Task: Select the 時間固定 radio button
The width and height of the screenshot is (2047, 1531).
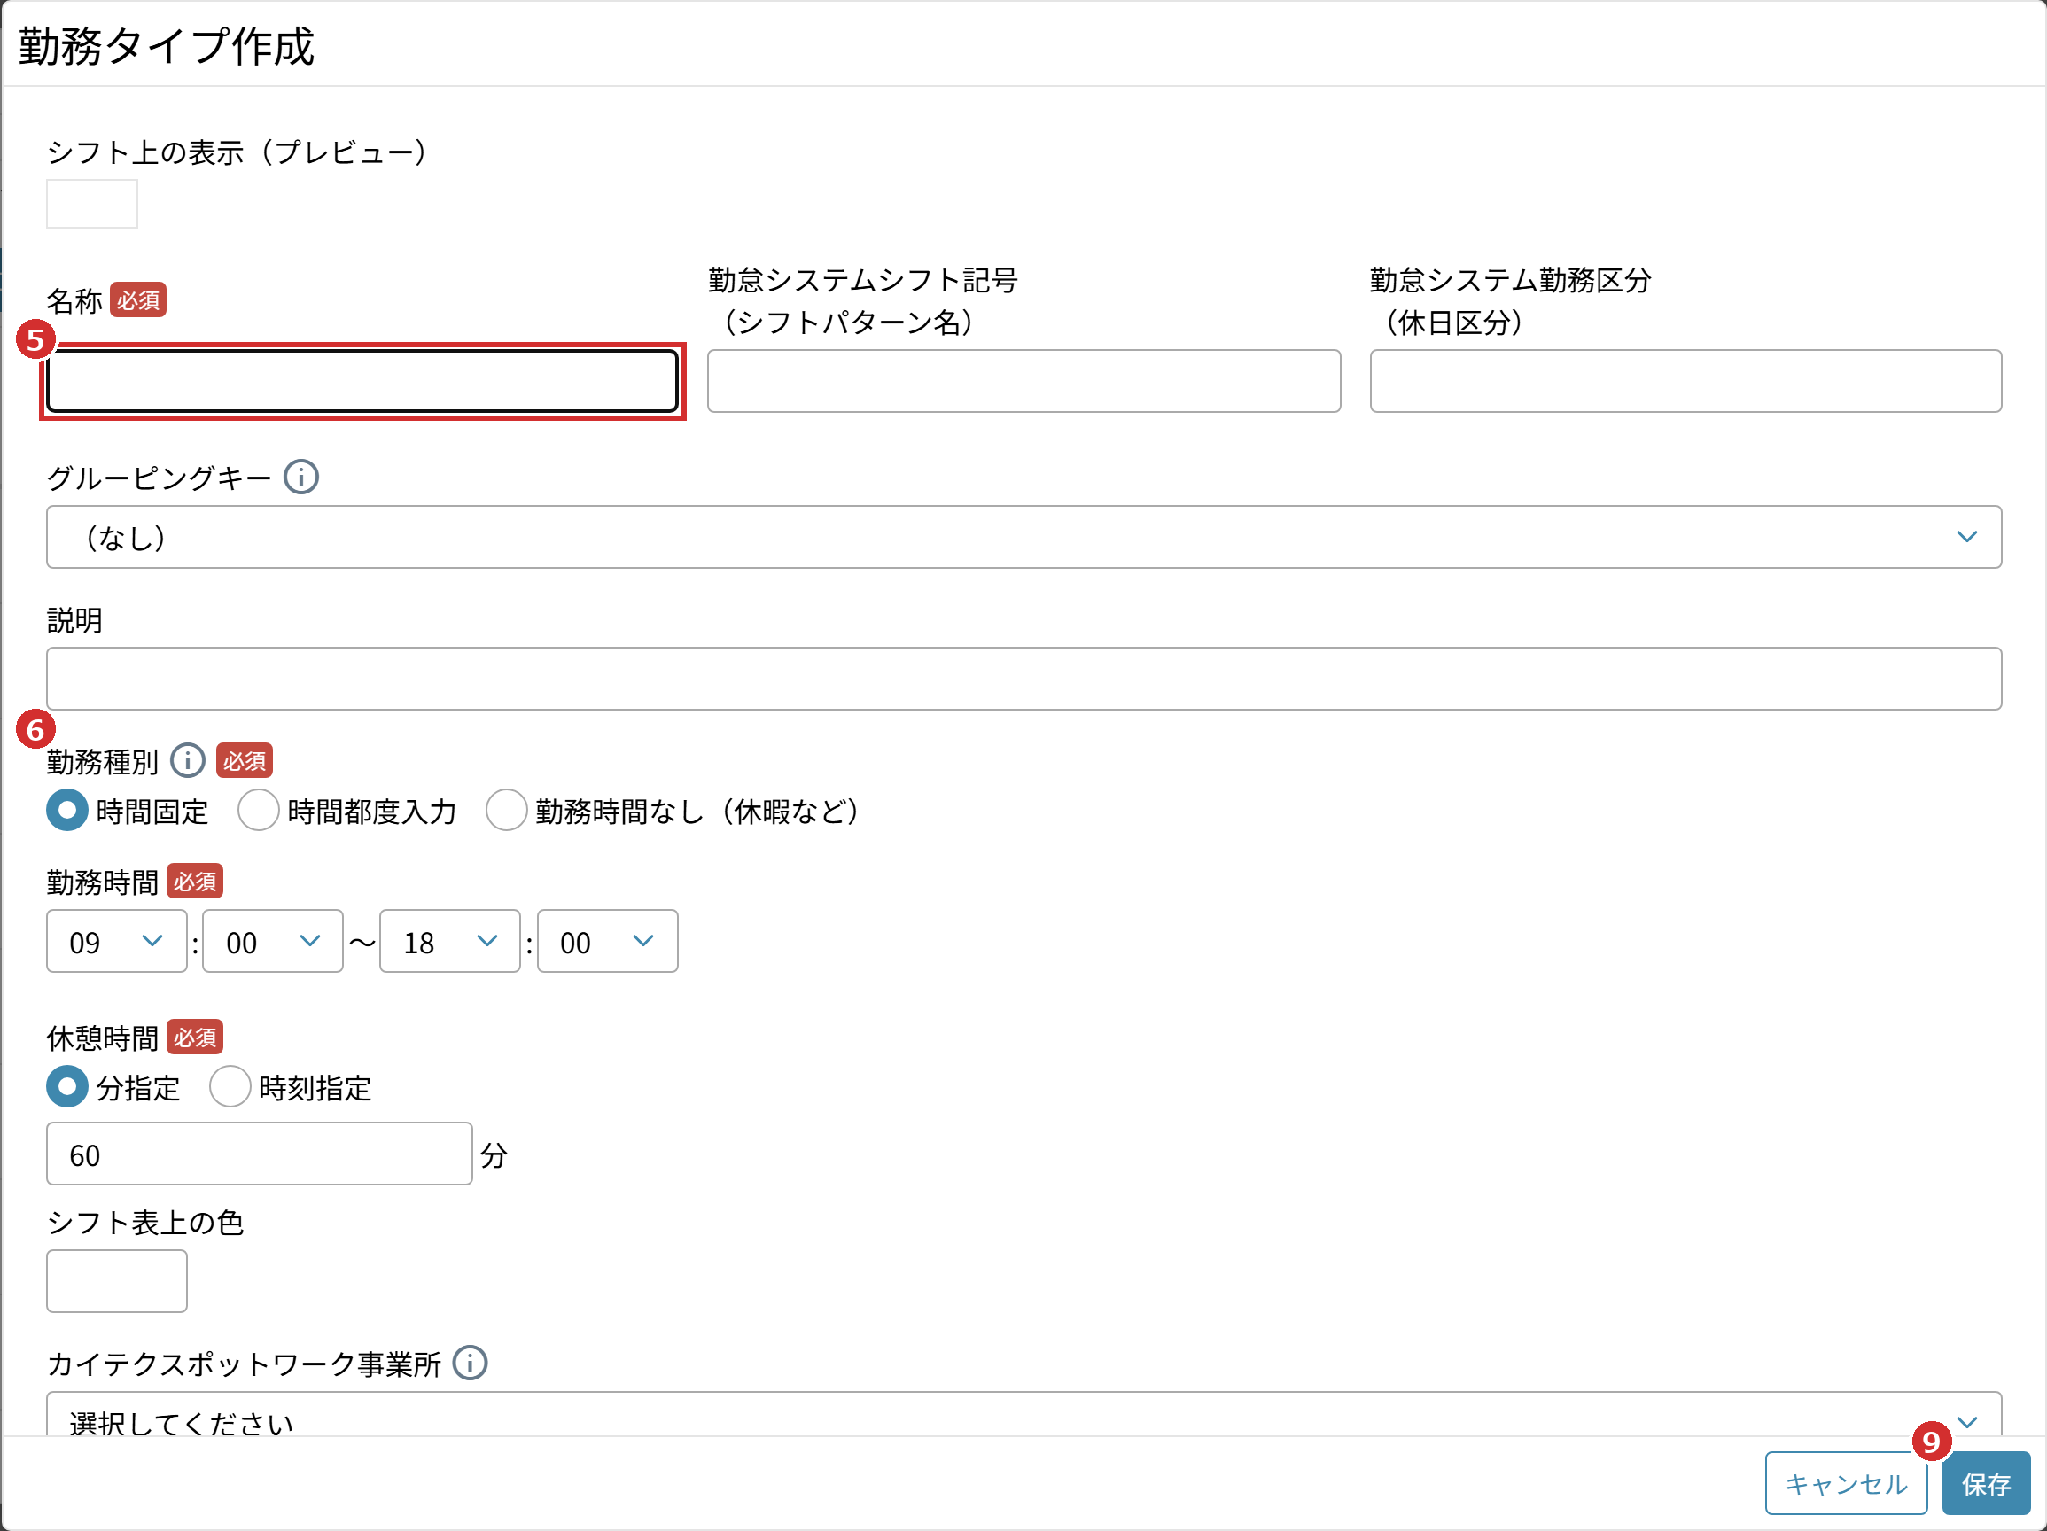Action: pos(67,810)
